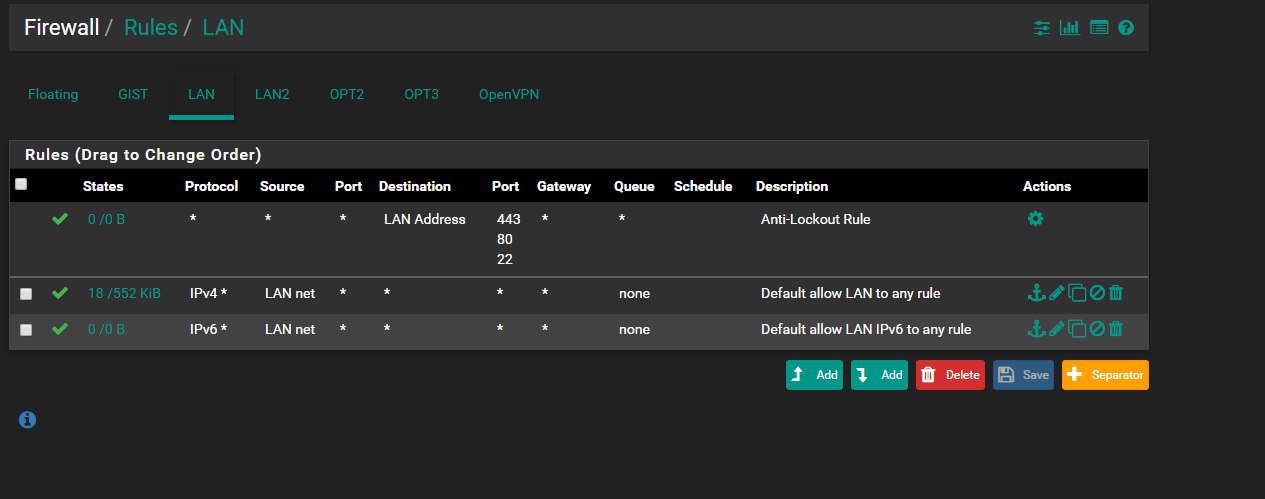
Task: Click the green check on the Anti-Lockout Rule row
Action: tap(60, 219)
